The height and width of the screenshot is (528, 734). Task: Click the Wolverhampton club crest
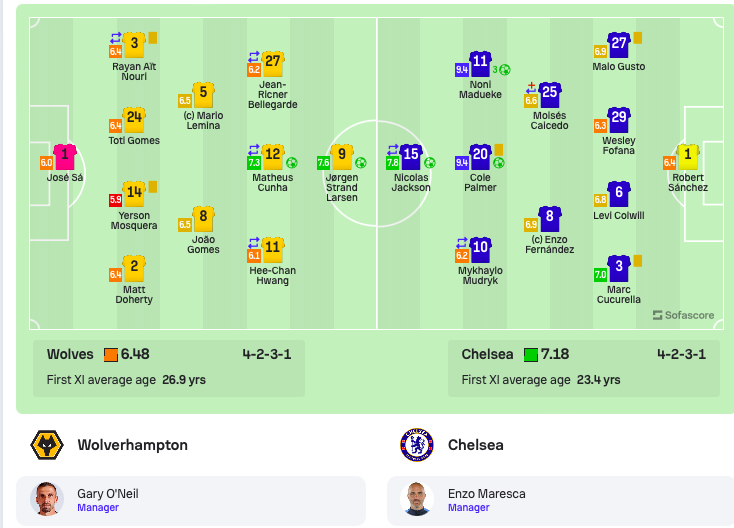47,445
